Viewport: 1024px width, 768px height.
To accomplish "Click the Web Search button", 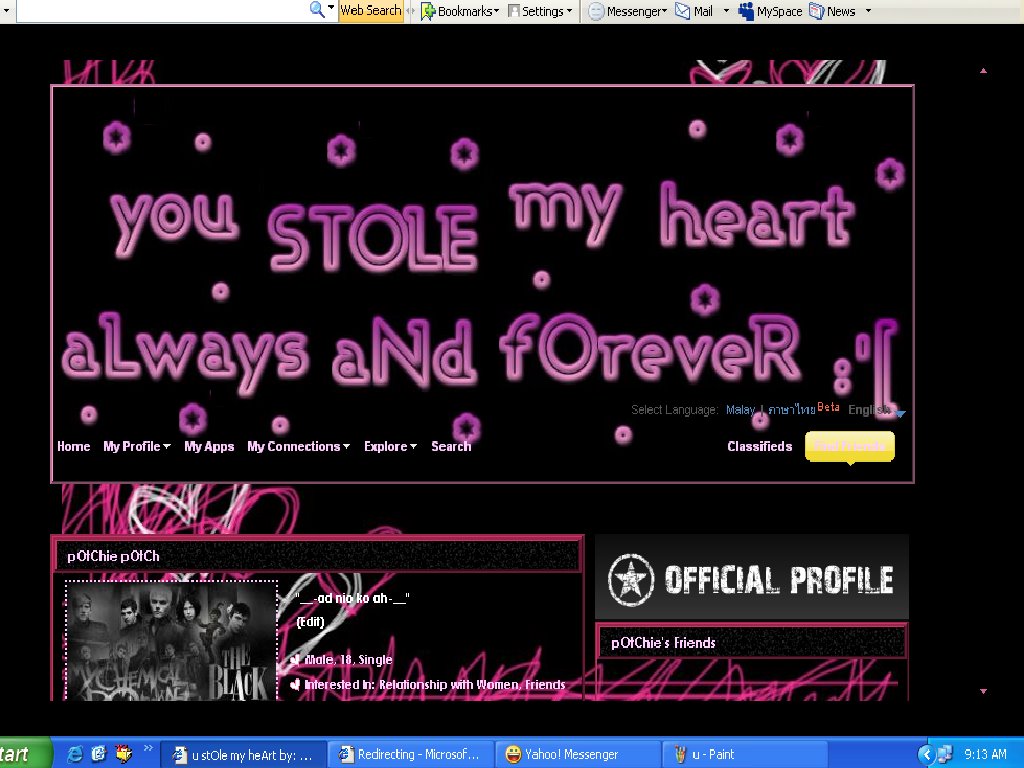I will (371, 10).
